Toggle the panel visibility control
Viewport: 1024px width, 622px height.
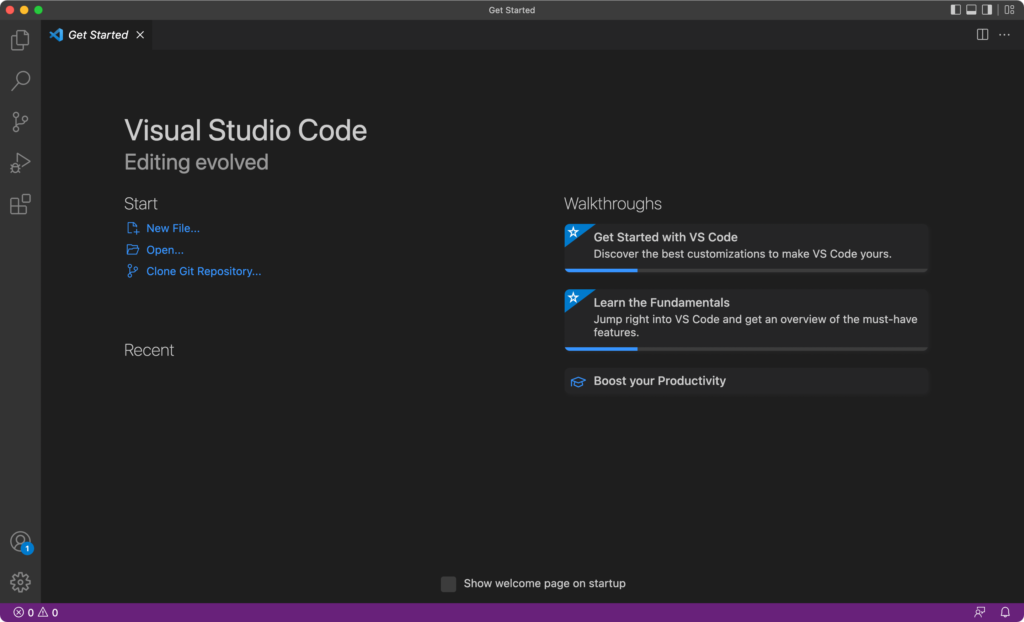coord(970,9)
